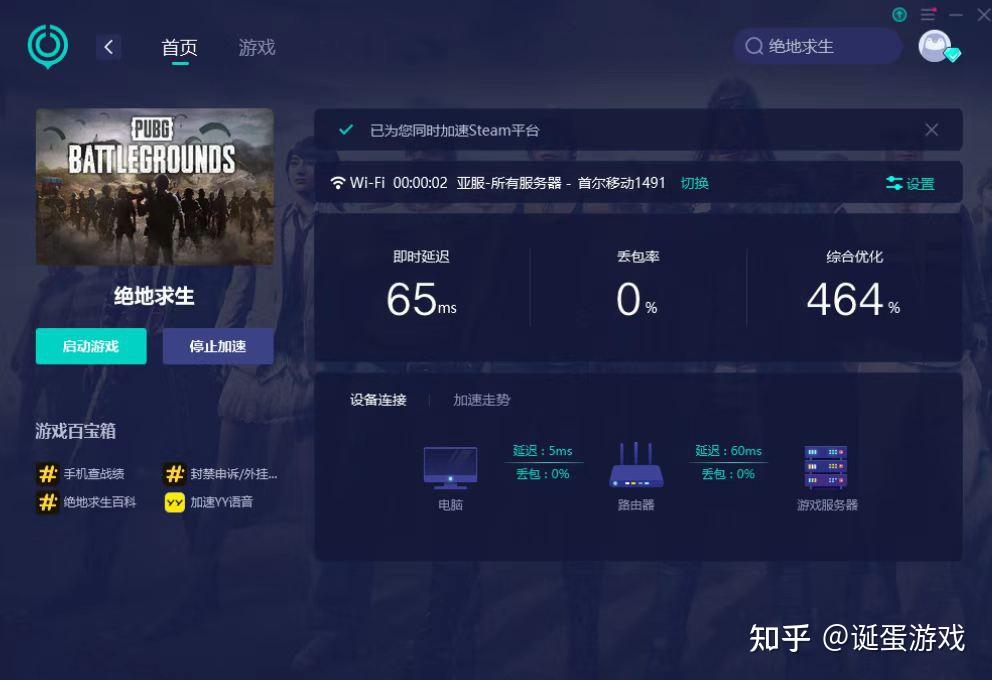Click the accelerator app logo icon
992x680 pixels.
coord(47,46)
